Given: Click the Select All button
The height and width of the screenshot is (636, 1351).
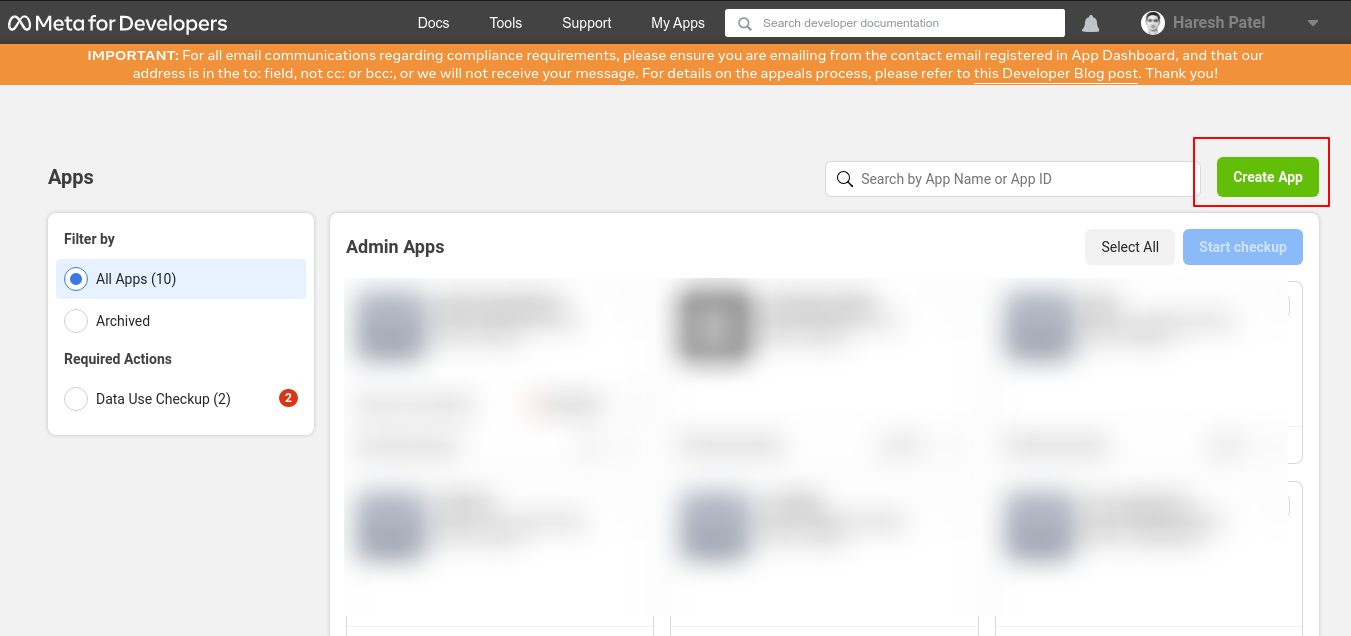Looking at the screenshot, I should (1129, 247).
